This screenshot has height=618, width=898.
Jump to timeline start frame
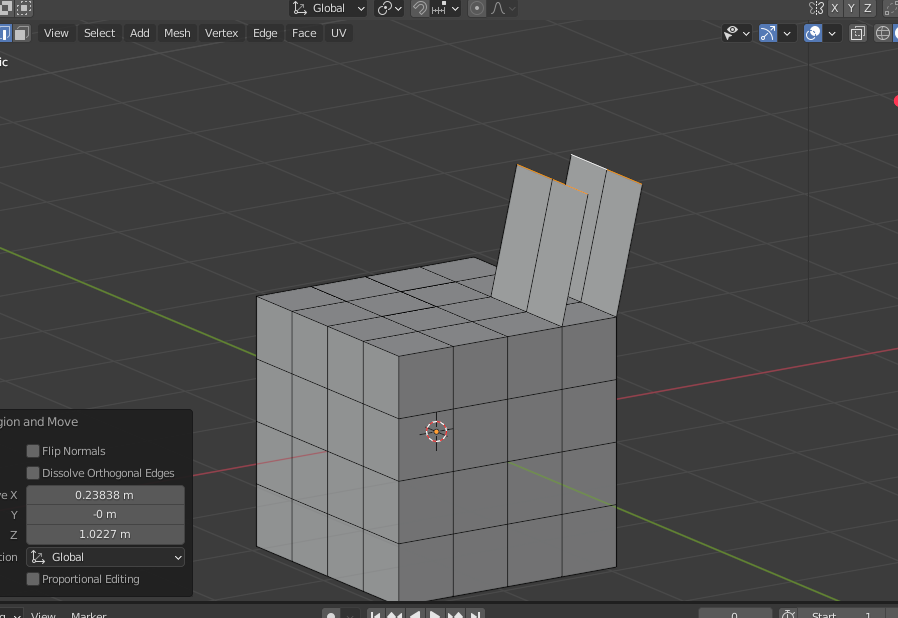(375, 615)
